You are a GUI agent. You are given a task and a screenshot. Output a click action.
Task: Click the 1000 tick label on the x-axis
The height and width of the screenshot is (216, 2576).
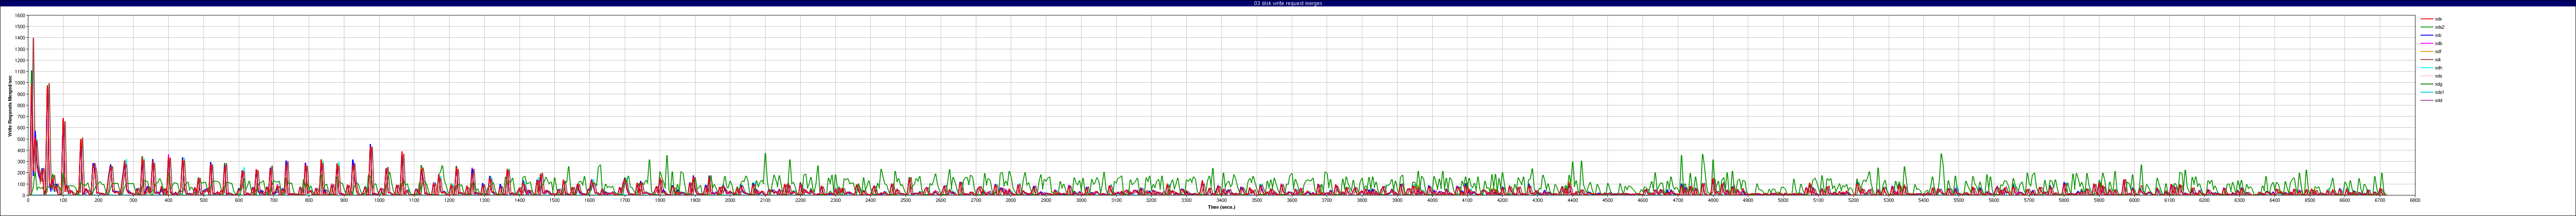click(x=379, y=201)
